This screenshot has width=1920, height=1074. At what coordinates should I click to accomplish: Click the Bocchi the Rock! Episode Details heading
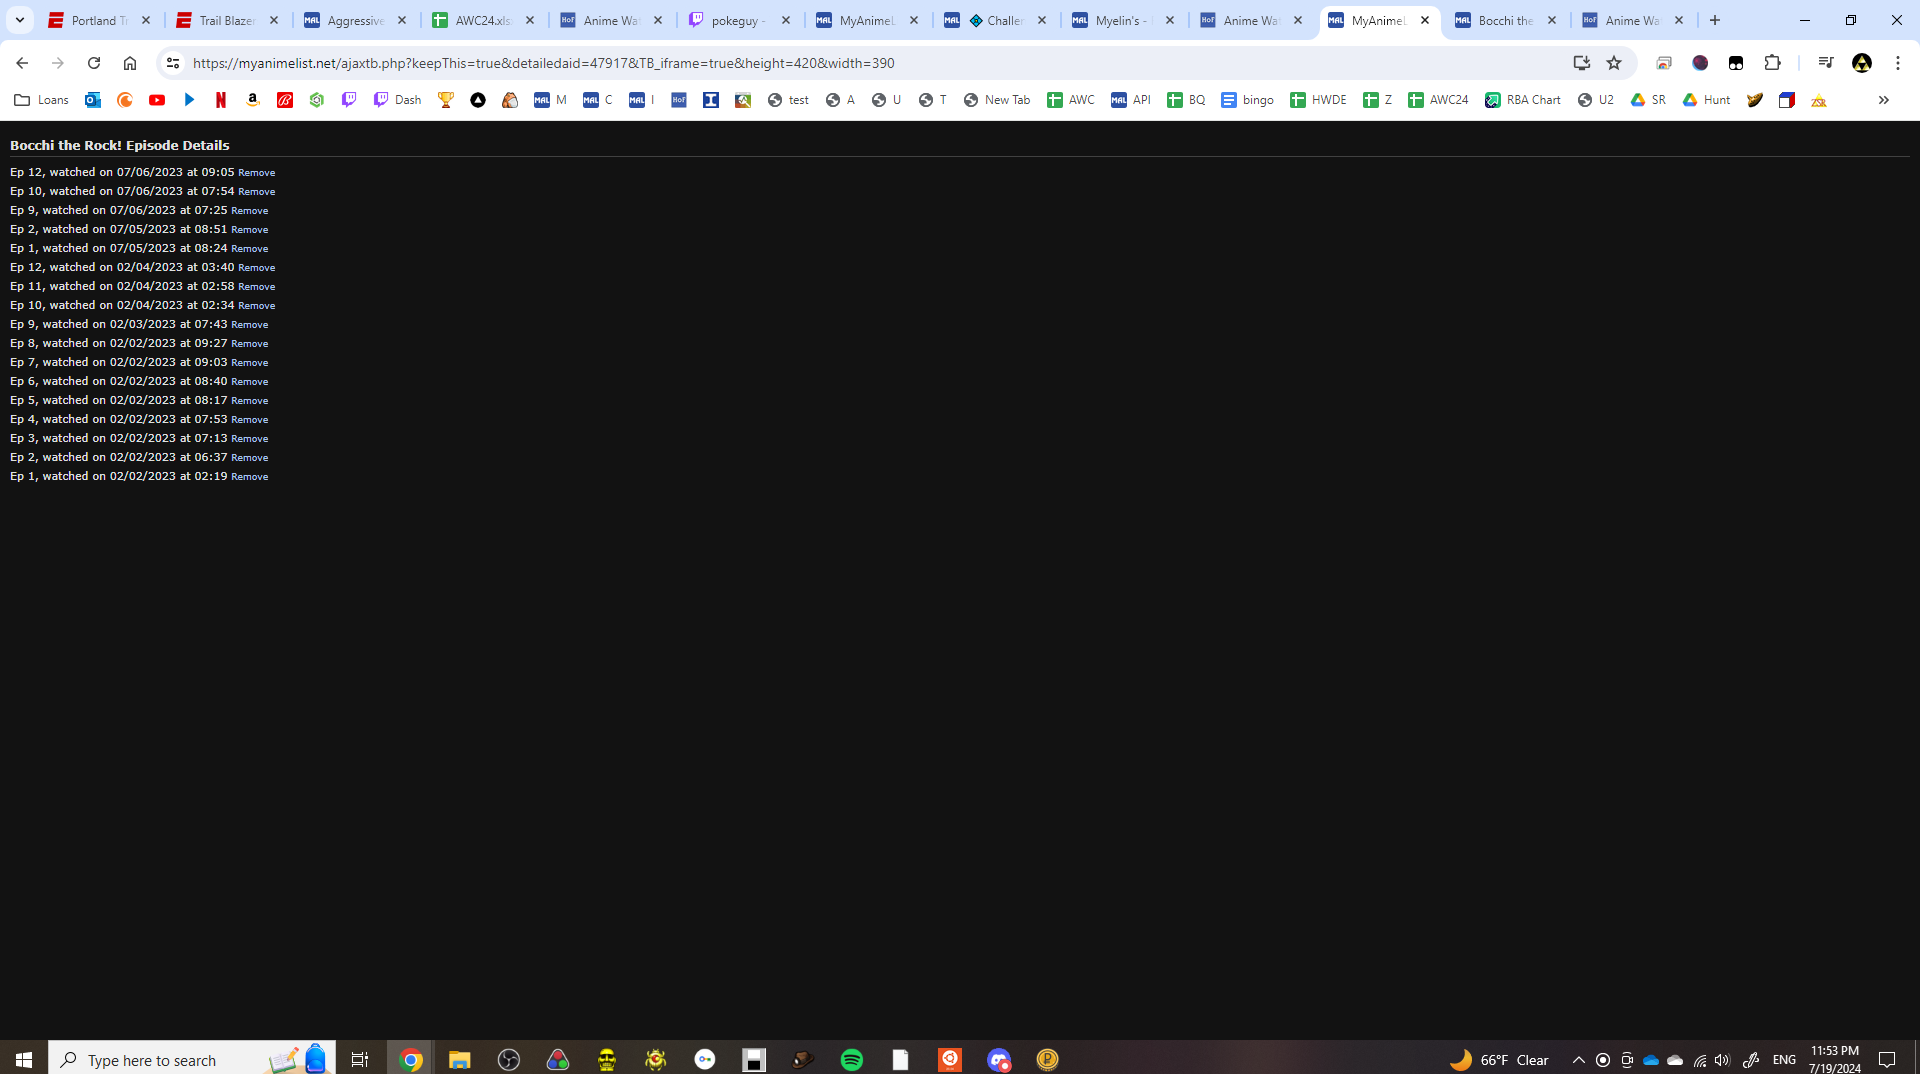[120, 145]
